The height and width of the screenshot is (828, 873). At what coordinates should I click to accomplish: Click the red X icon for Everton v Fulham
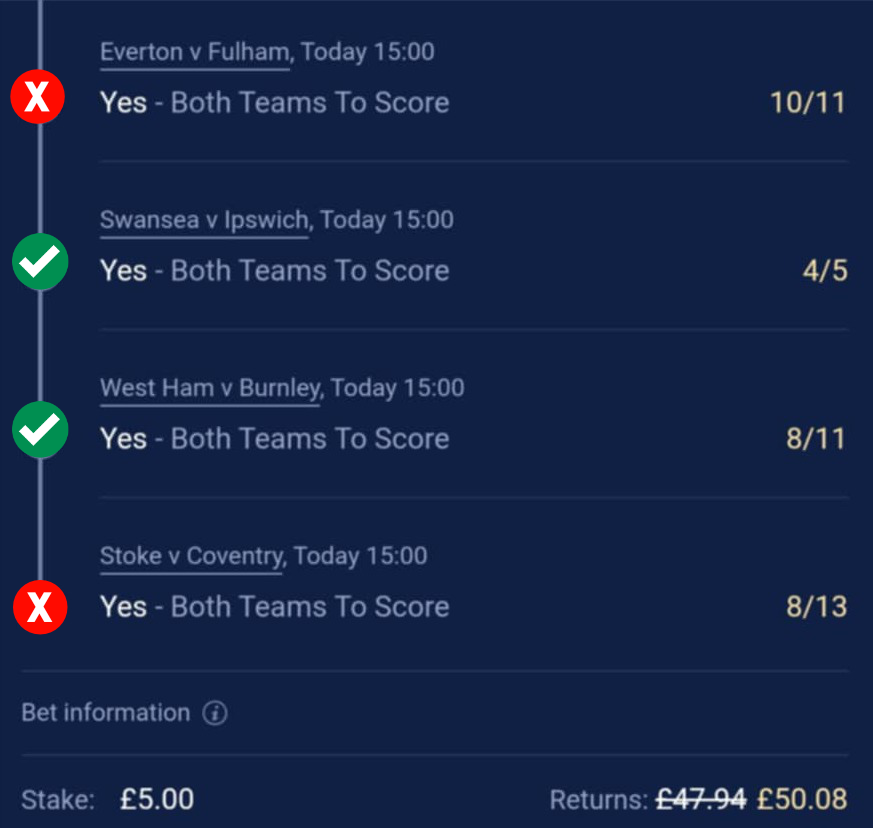(38, 98)
